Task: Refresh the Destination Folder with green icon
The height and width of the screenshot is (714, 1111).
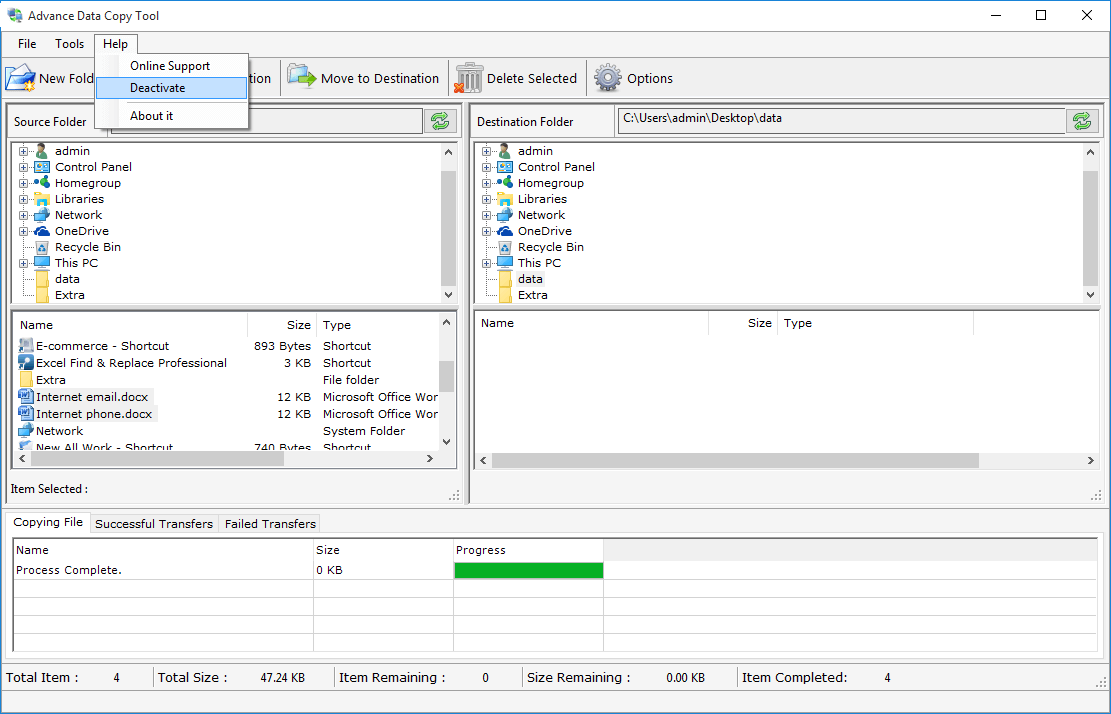Action: [1080, 121]
